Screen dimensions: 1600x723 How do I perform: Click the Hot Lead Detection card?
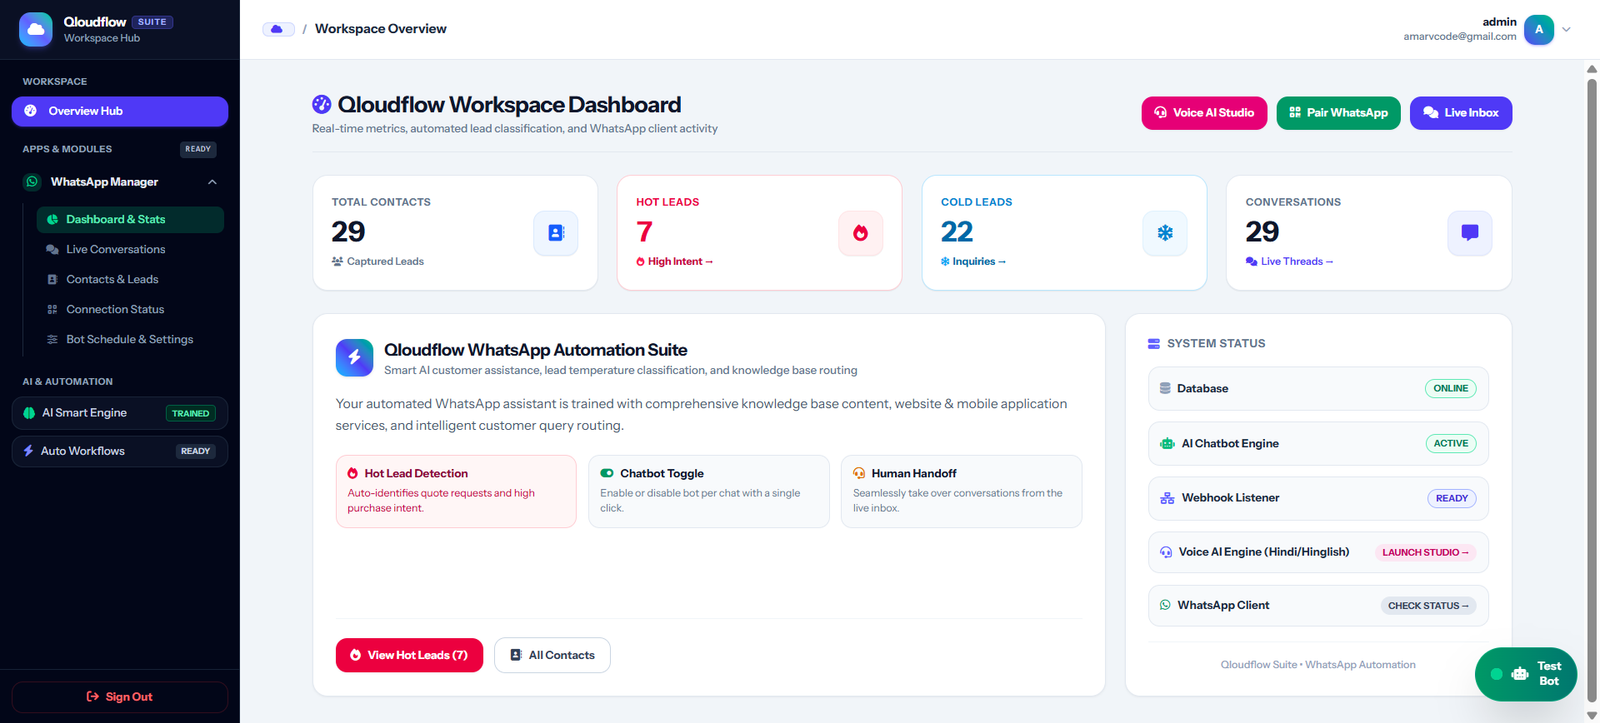coord(456,491)
